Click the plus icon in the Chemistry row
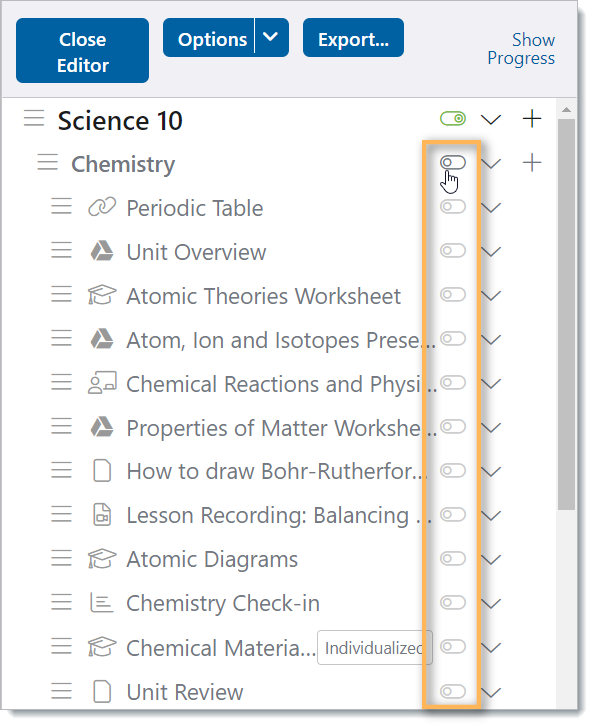The image size is (593, 725). [532, 163]
